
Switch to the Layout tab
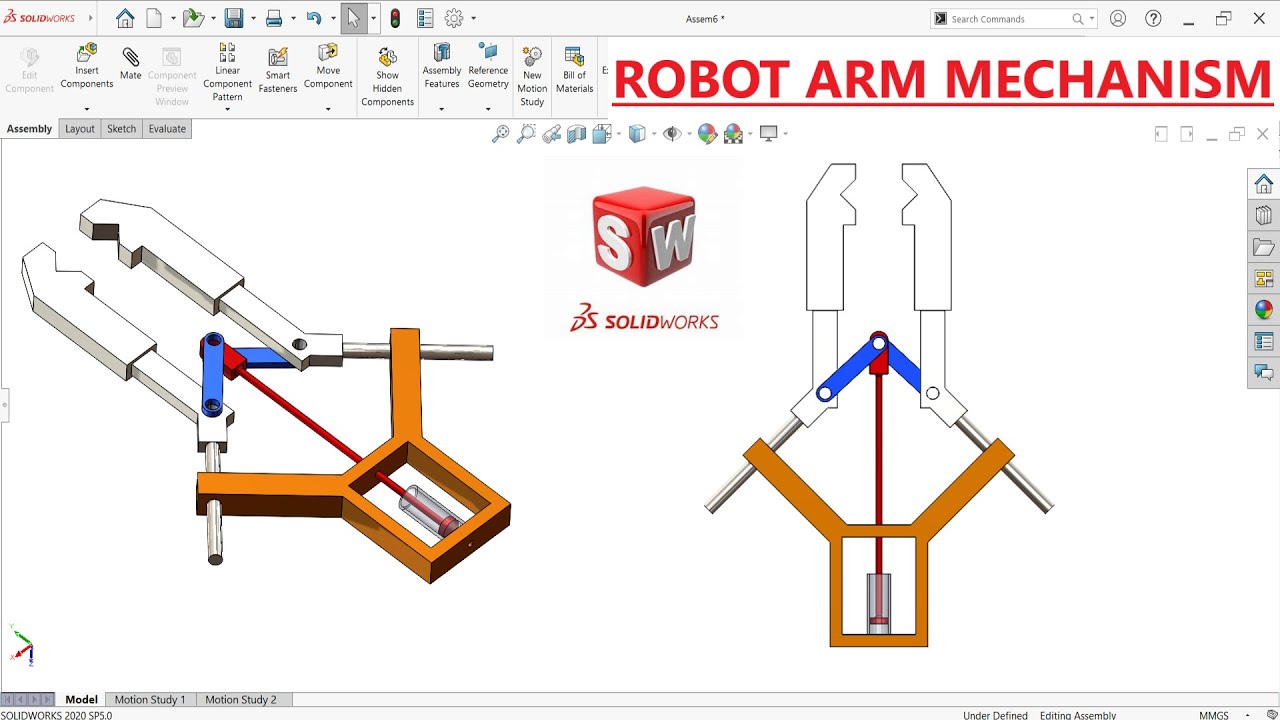point(80,129)
